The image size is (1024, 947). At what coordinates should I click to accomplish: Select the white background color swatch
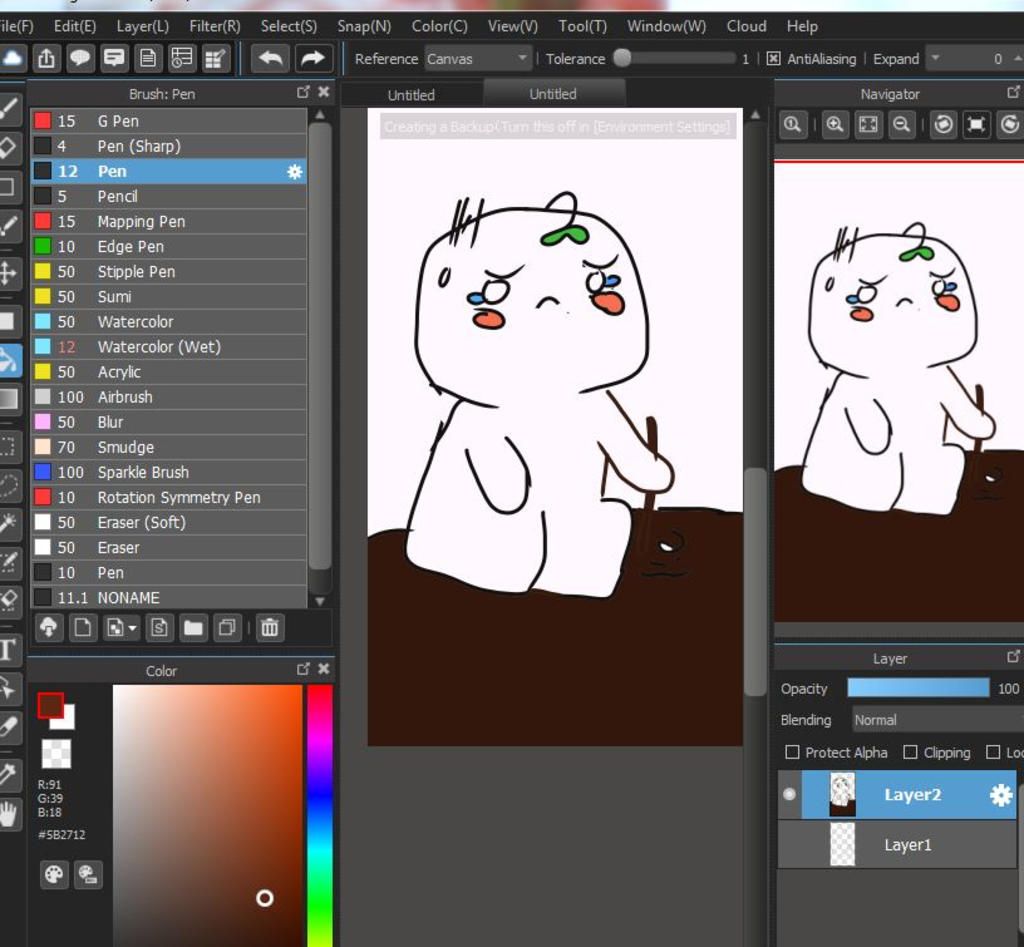tap(67, 721)
